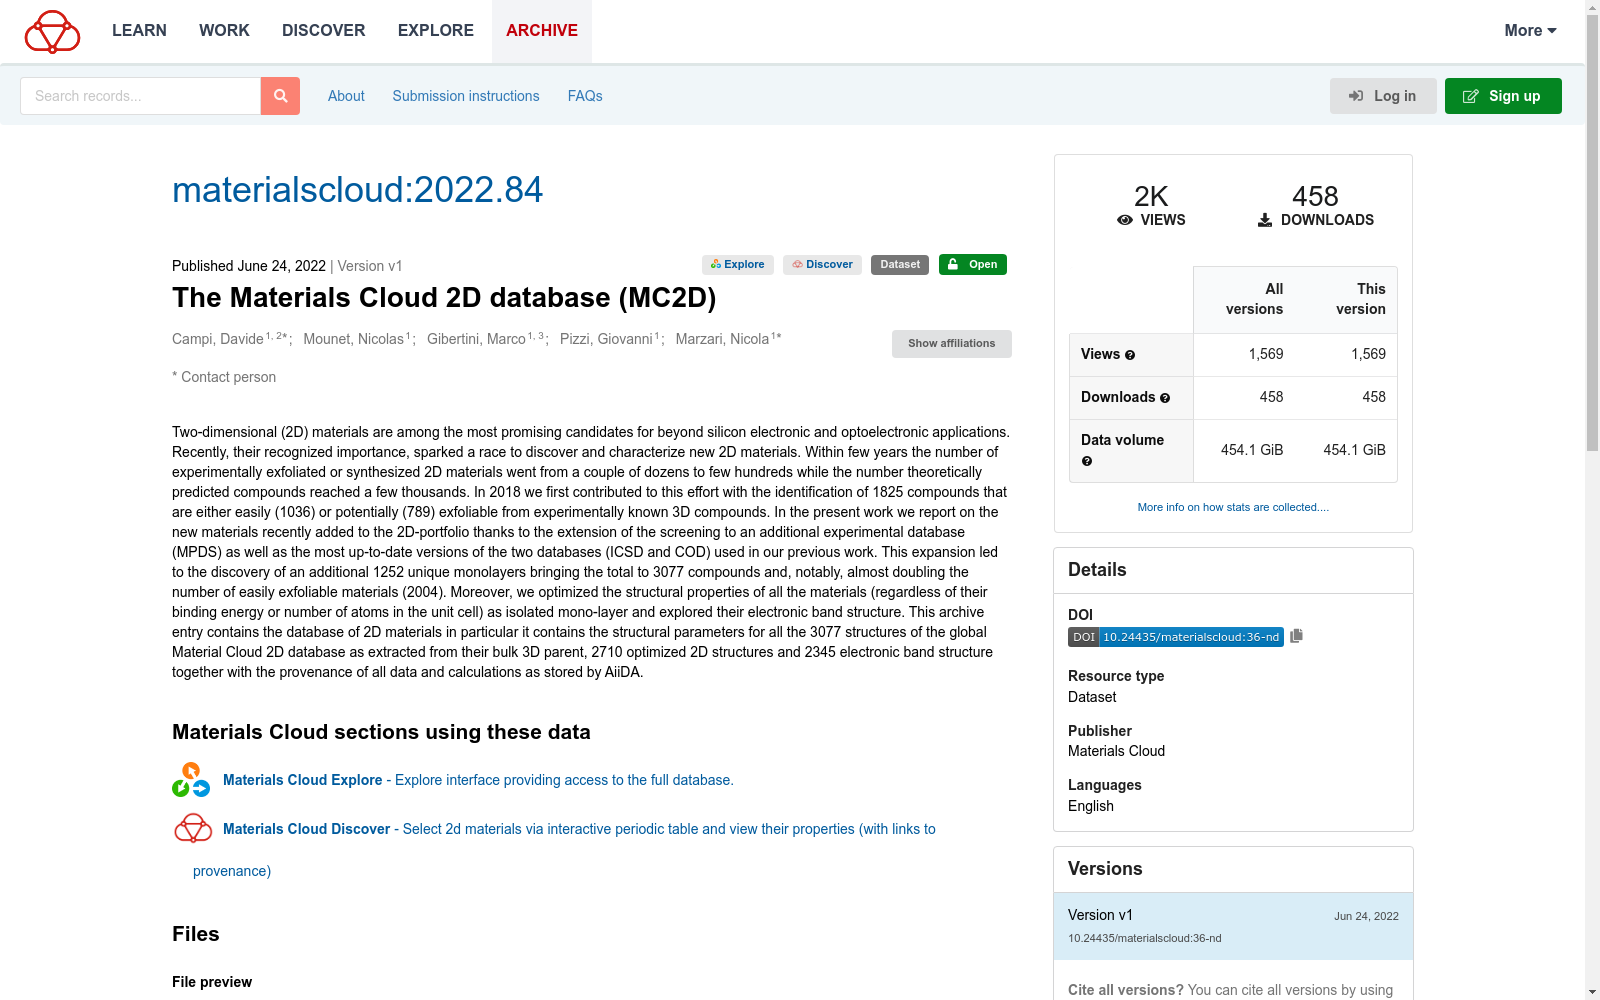
Task: Click the scrollbar down arrow
Action: (x=1592, y=992)
